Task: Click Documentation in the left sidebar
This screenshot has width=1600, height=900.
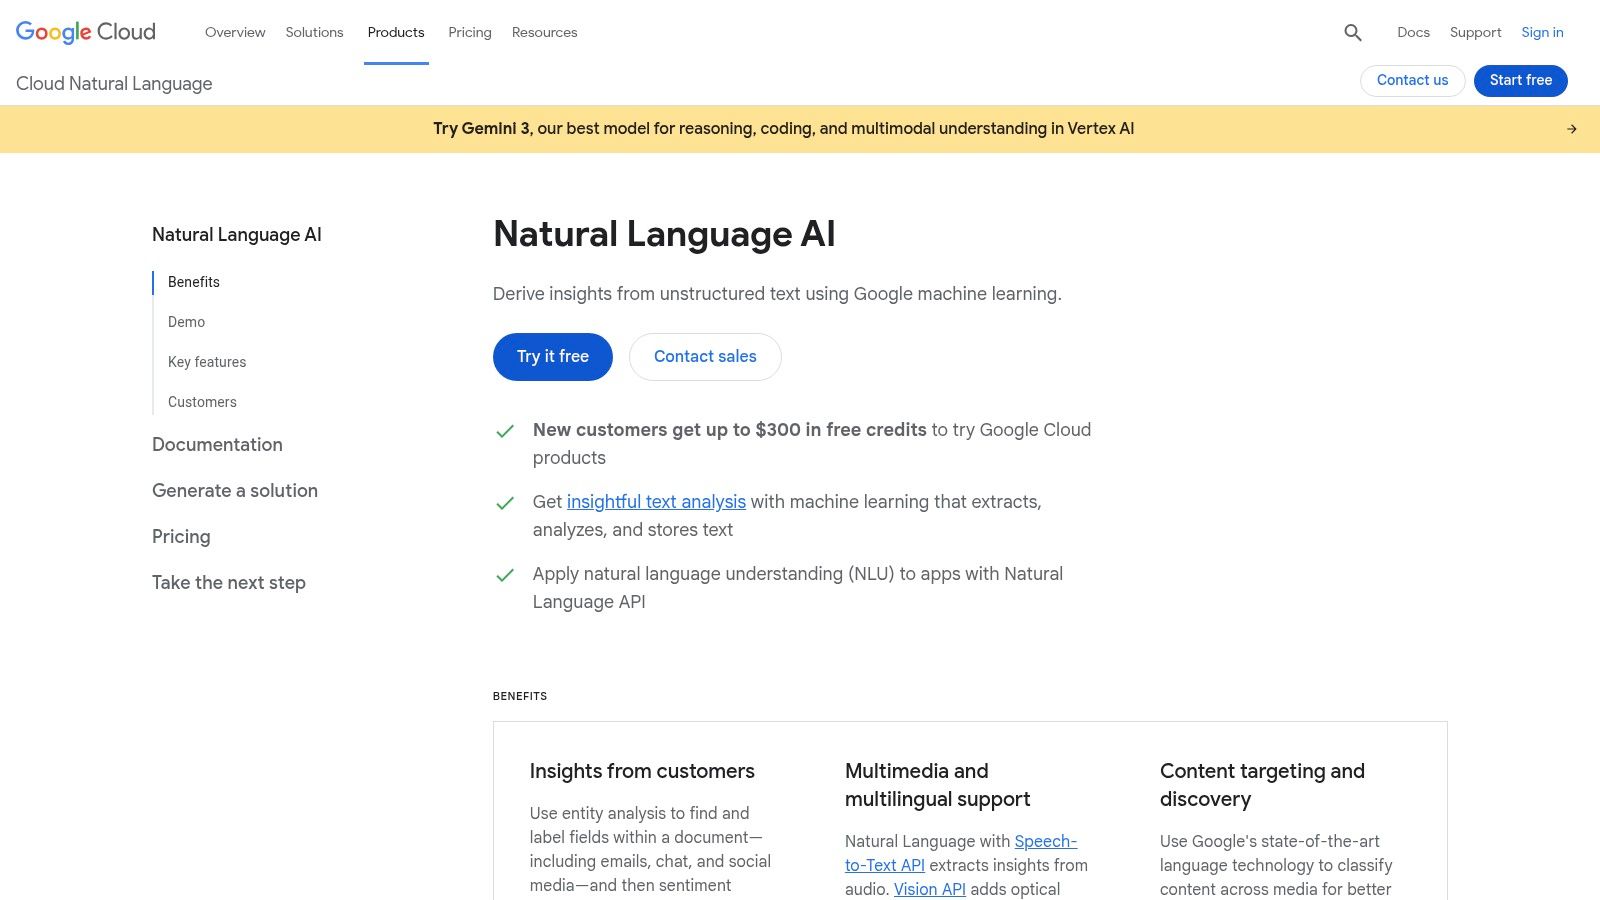Action: tap(217, 444)
